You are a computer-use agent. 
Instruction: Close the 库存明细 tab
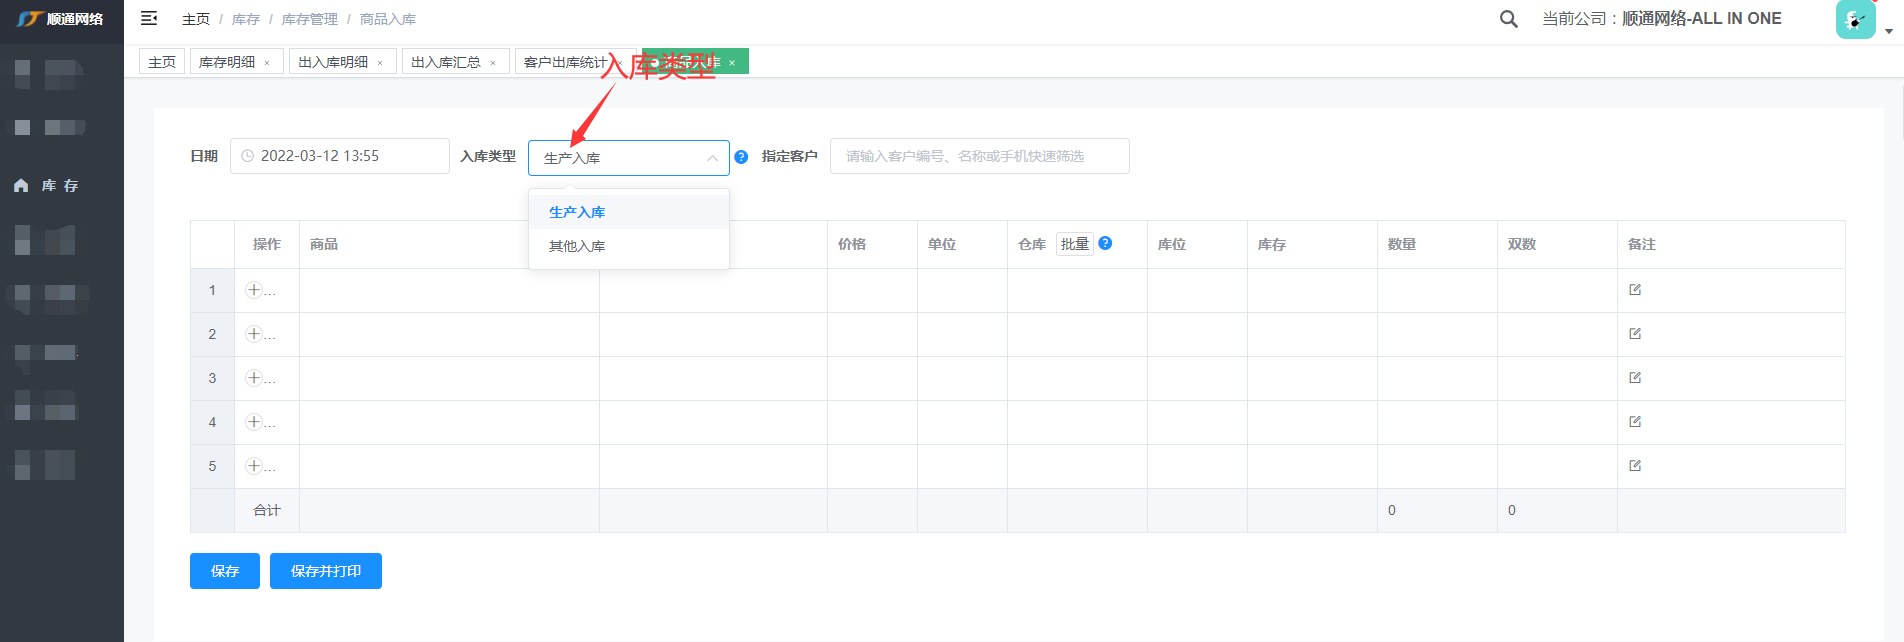pyautogui.click(x=267, y=63)
